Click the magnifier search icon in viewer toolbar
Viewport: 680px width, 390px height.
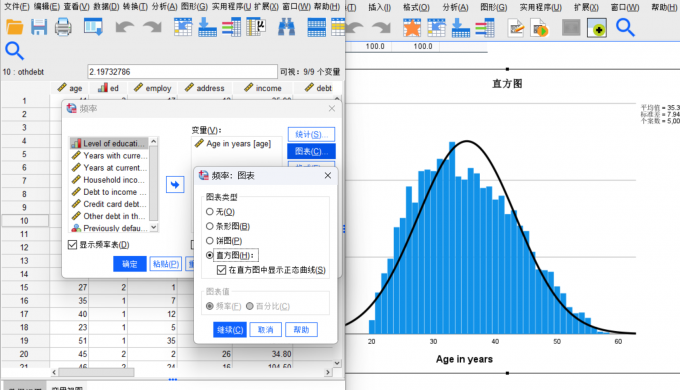pyautogui.click(x=625, y=28)
